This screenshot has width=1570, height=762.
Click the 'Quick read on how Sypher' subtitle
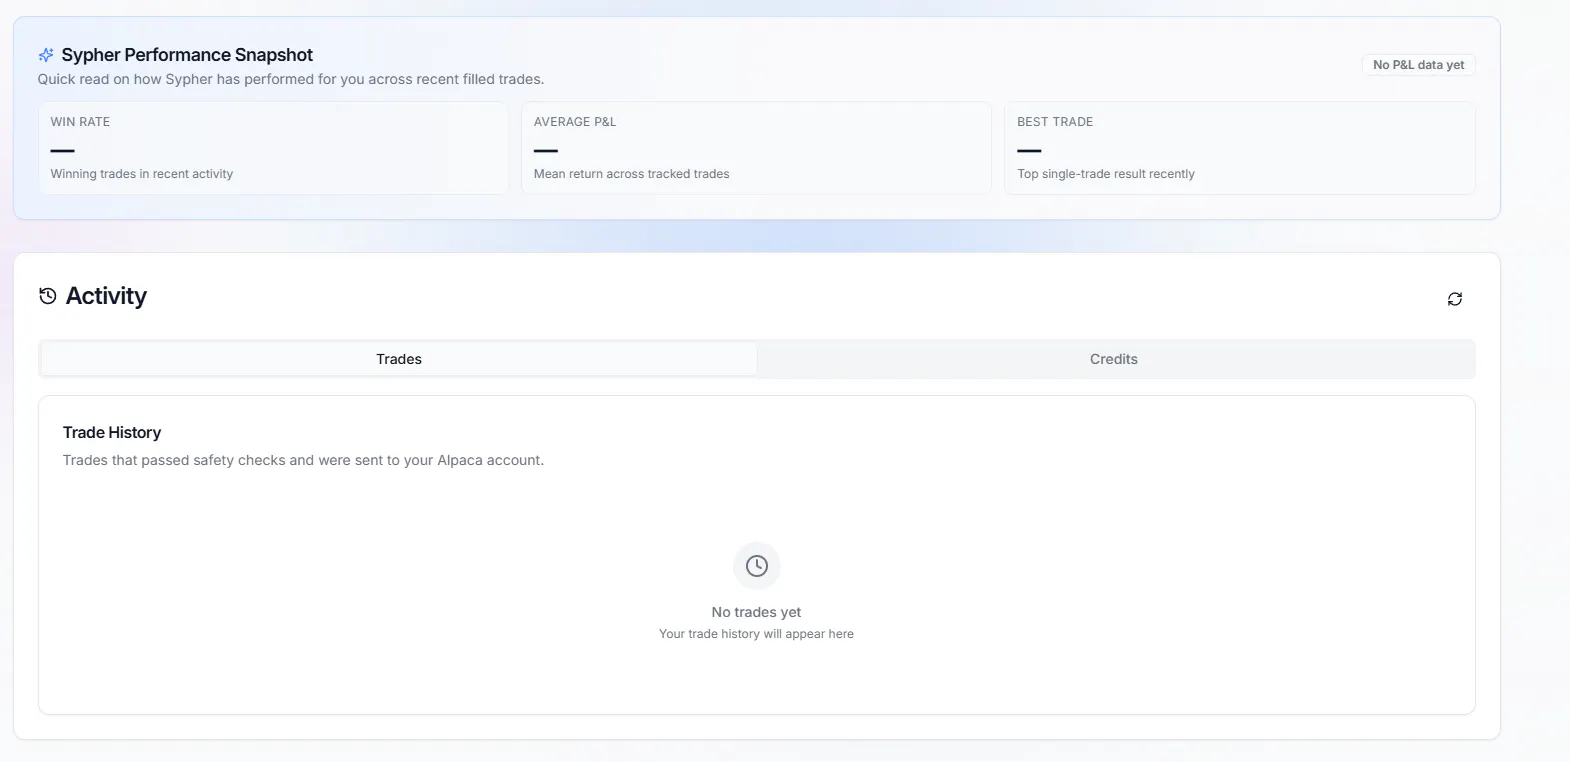(x=291, y=79)
